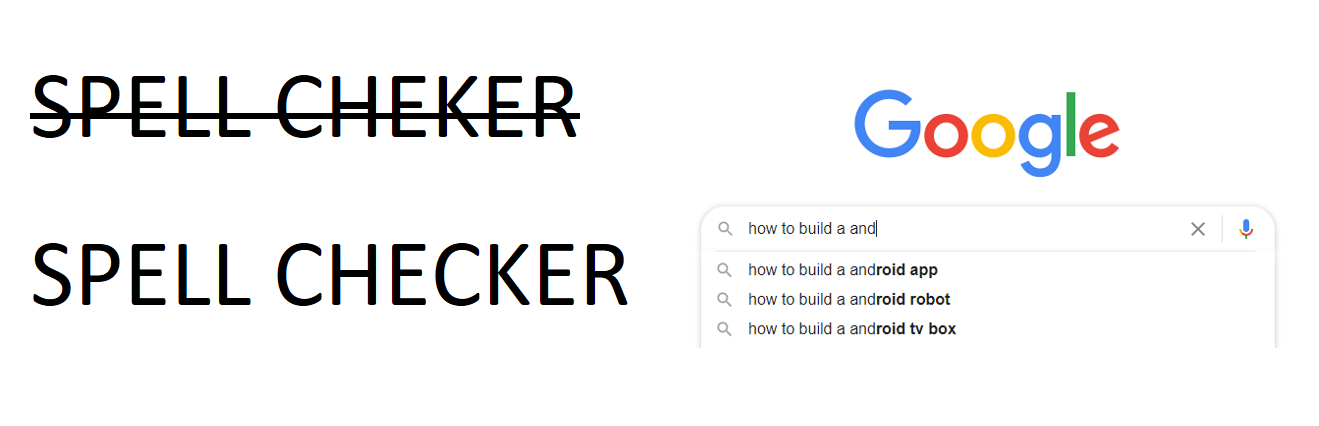Click the microphone voice search icon
Image resolution: width=1319 pixels, height=426 pixels.
coord(1245,229)
